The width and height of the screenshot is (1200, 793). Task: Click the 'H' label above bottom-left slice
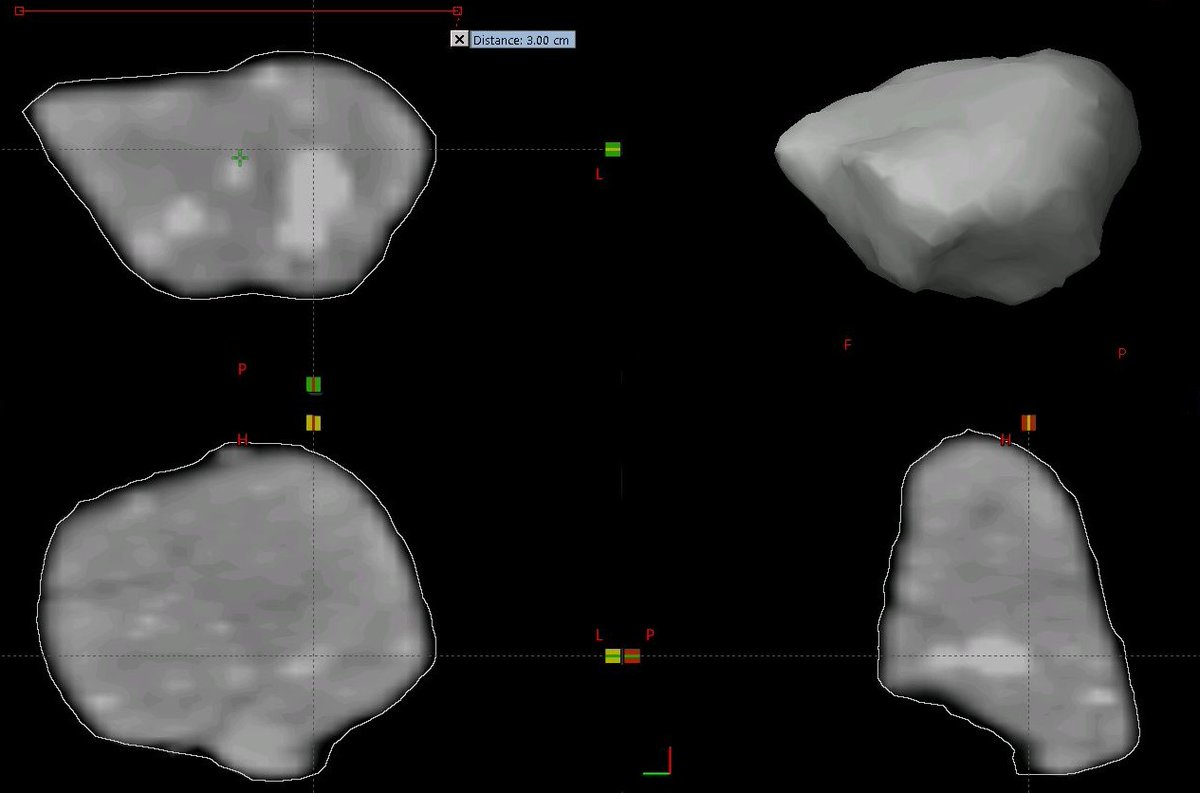[x=242, y=439]
